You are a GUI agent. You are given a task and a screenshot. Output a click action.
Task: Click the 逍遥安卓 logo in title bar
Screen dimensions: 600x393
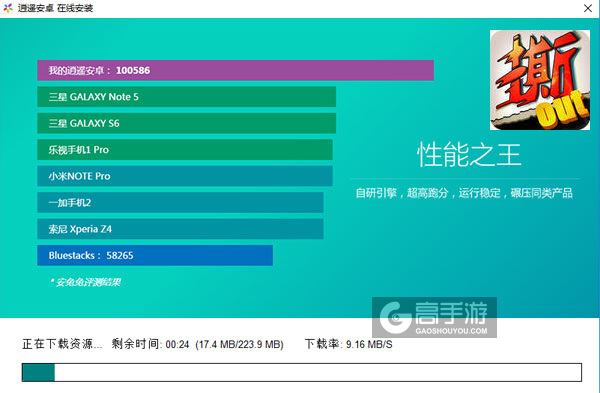click(x=8, y=8)
